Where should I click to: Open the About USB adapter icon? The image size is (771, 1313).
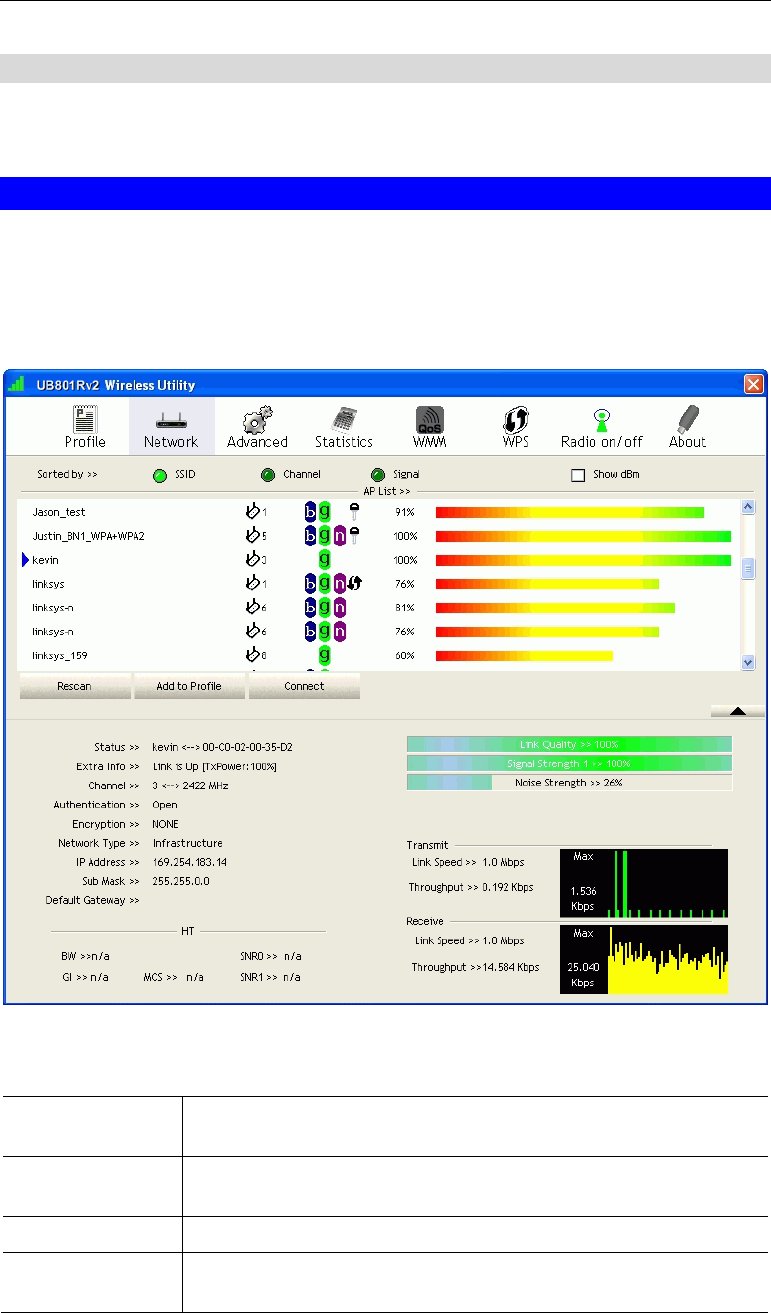tap(686, 419)
